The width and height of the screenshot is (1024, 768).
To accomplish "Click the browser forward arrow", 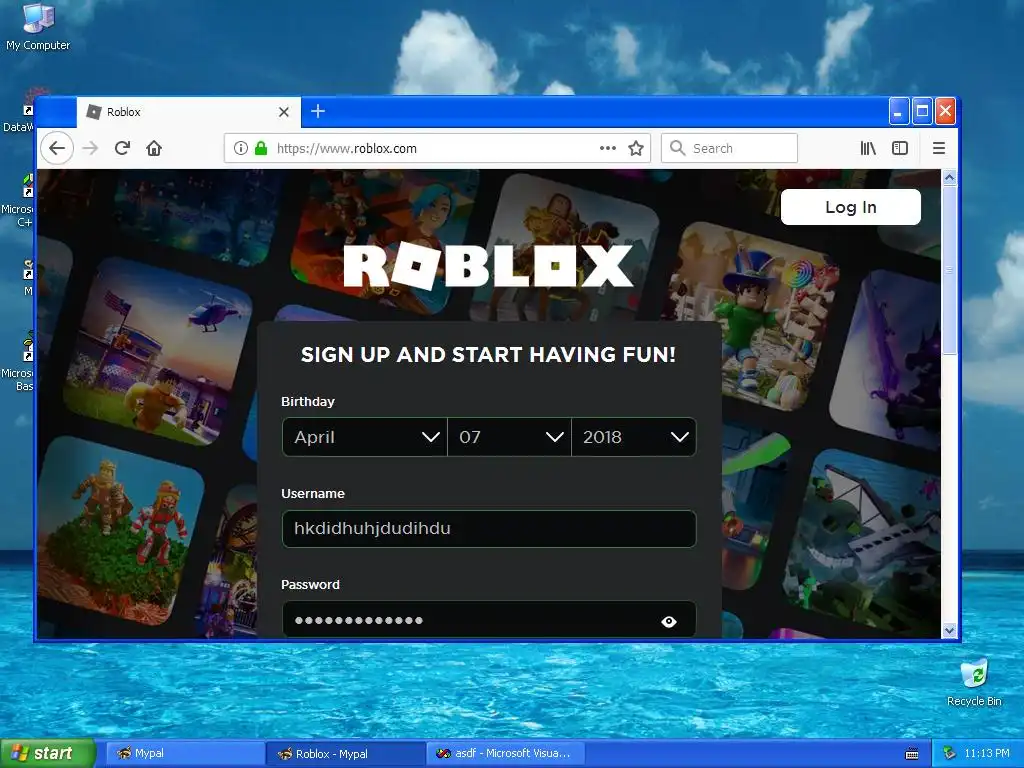I will pyautogui.click(x=90, y=148).
